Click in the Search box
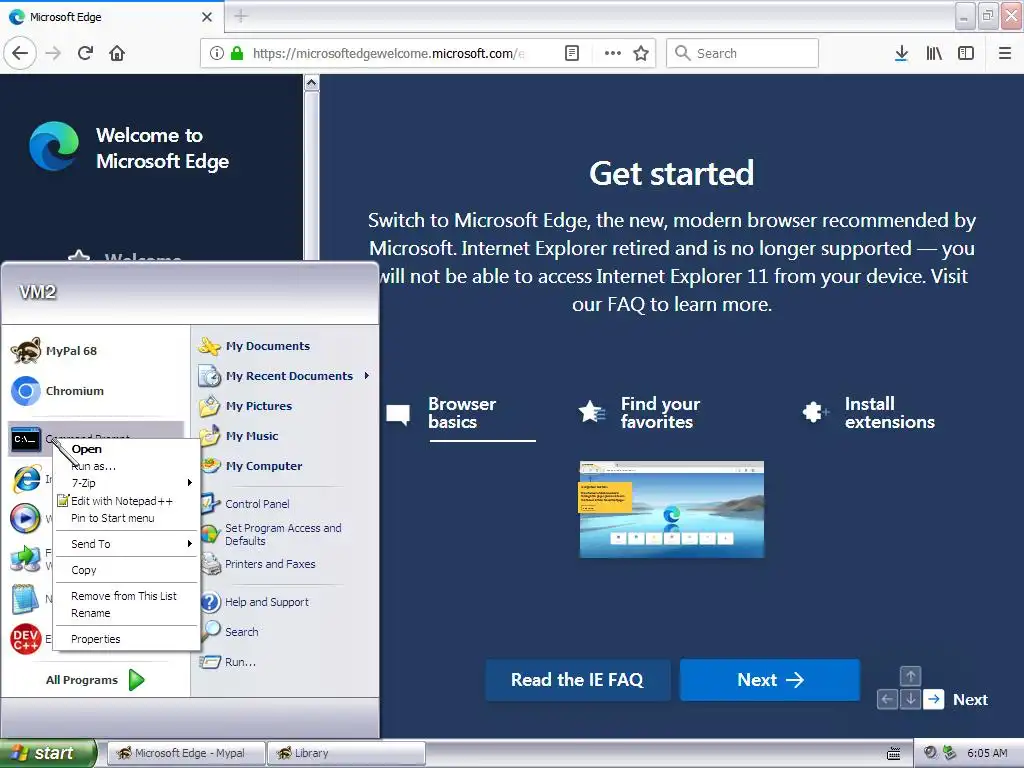Screen dimensions: 1024x768 742,53
